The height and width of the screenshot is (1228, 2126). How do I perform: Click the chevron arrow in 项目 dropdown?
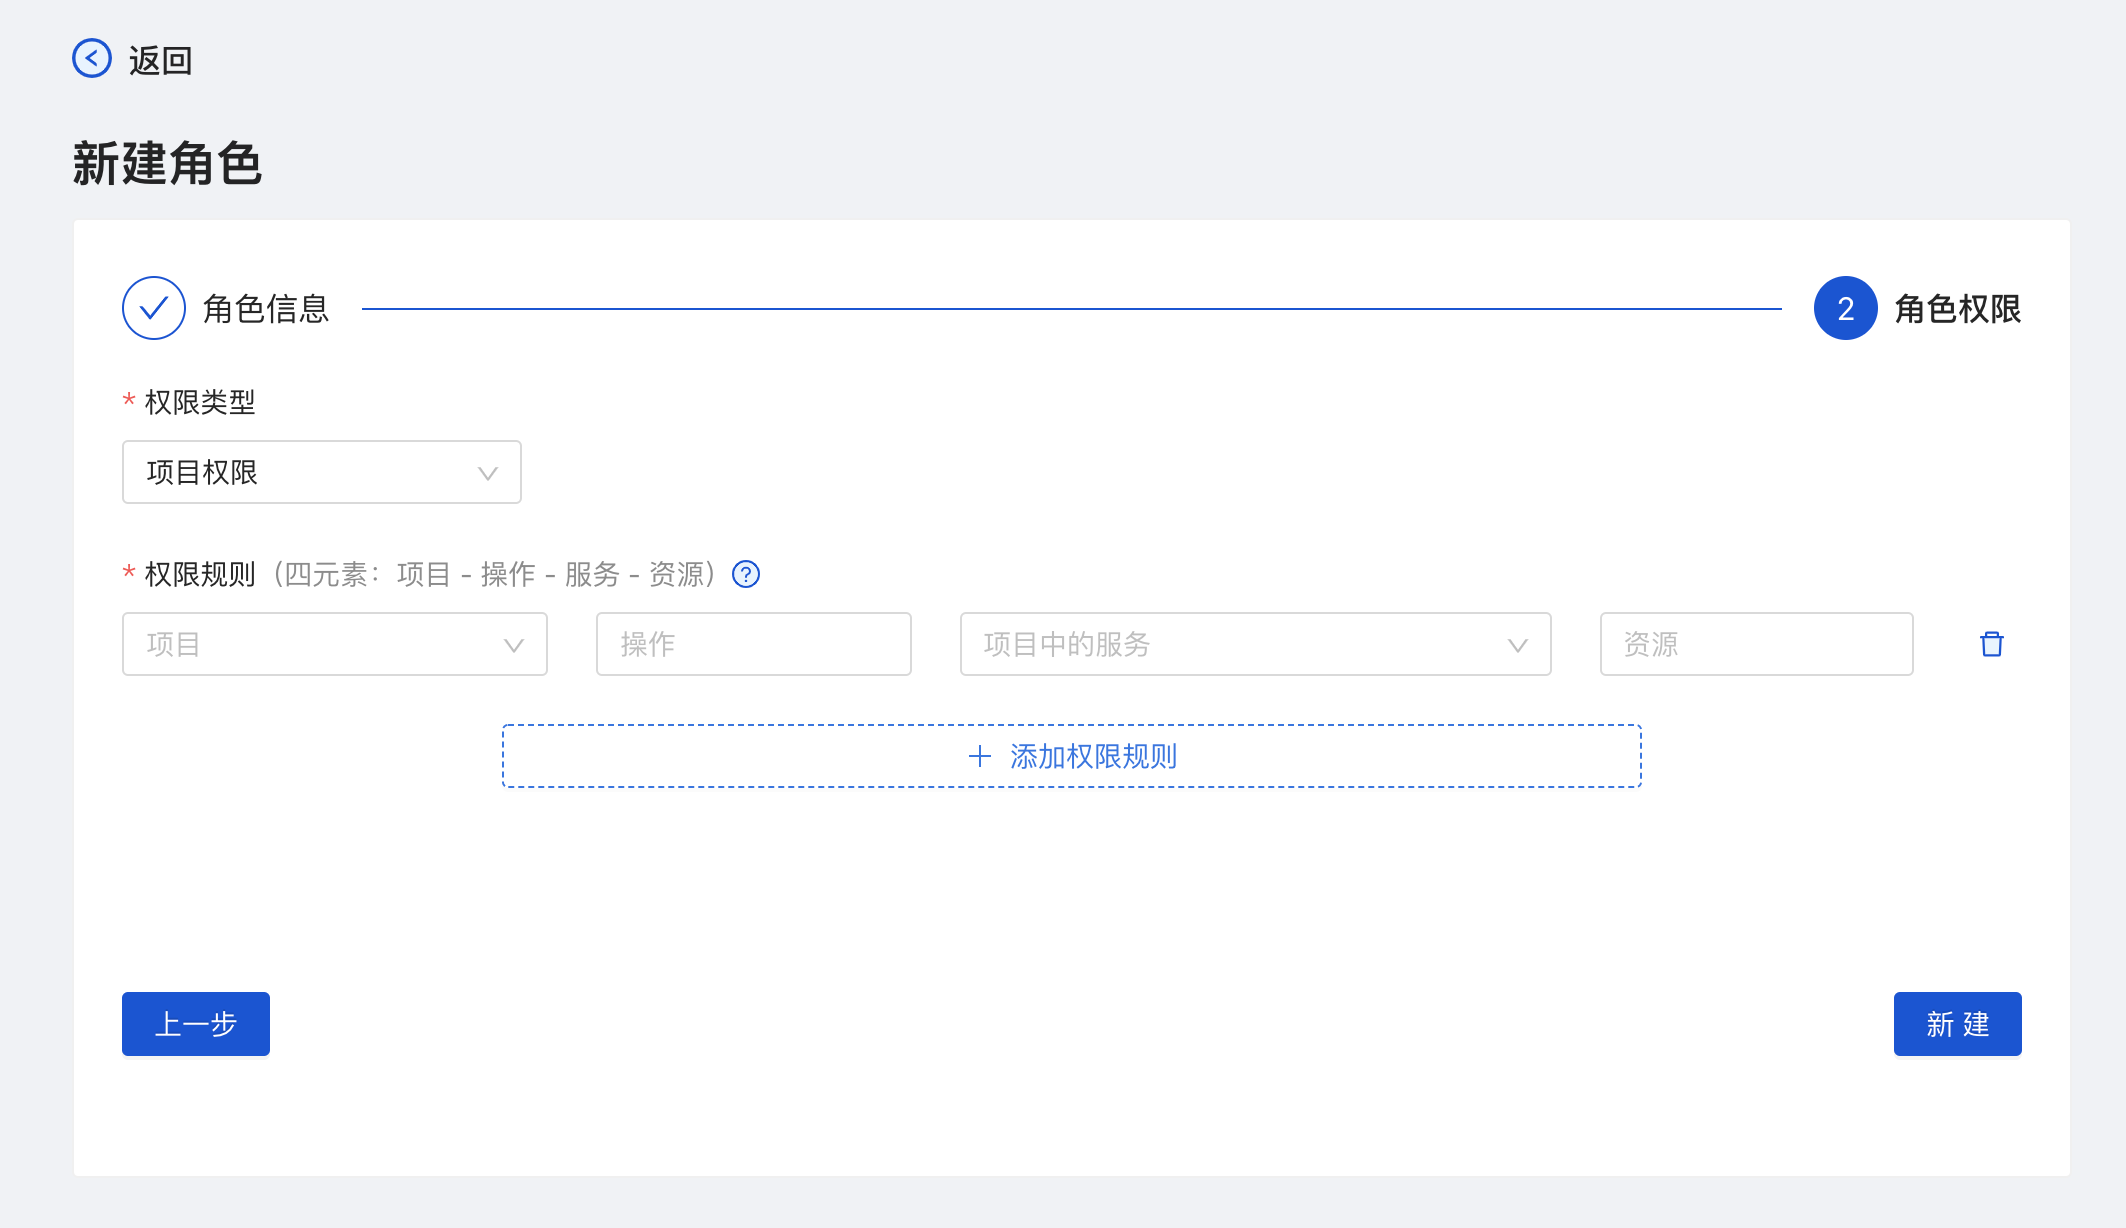(514, 645)
